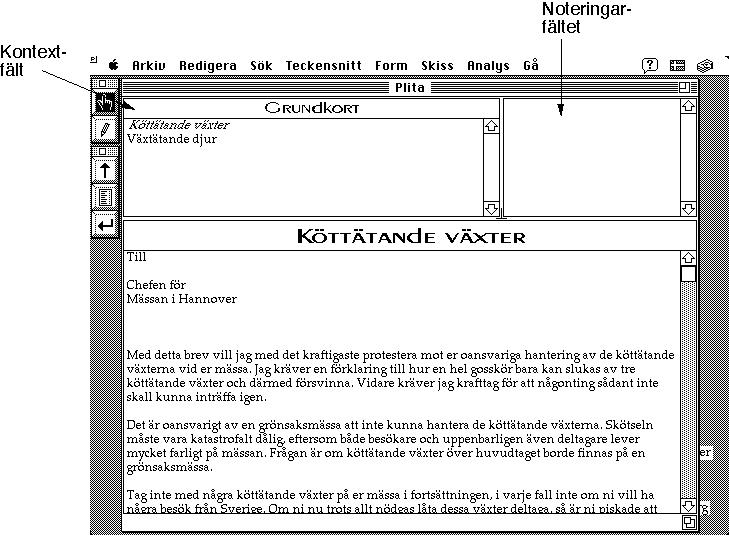Select the pencil edit tool
The image size is (729, 535).
(x=105, y=129)
